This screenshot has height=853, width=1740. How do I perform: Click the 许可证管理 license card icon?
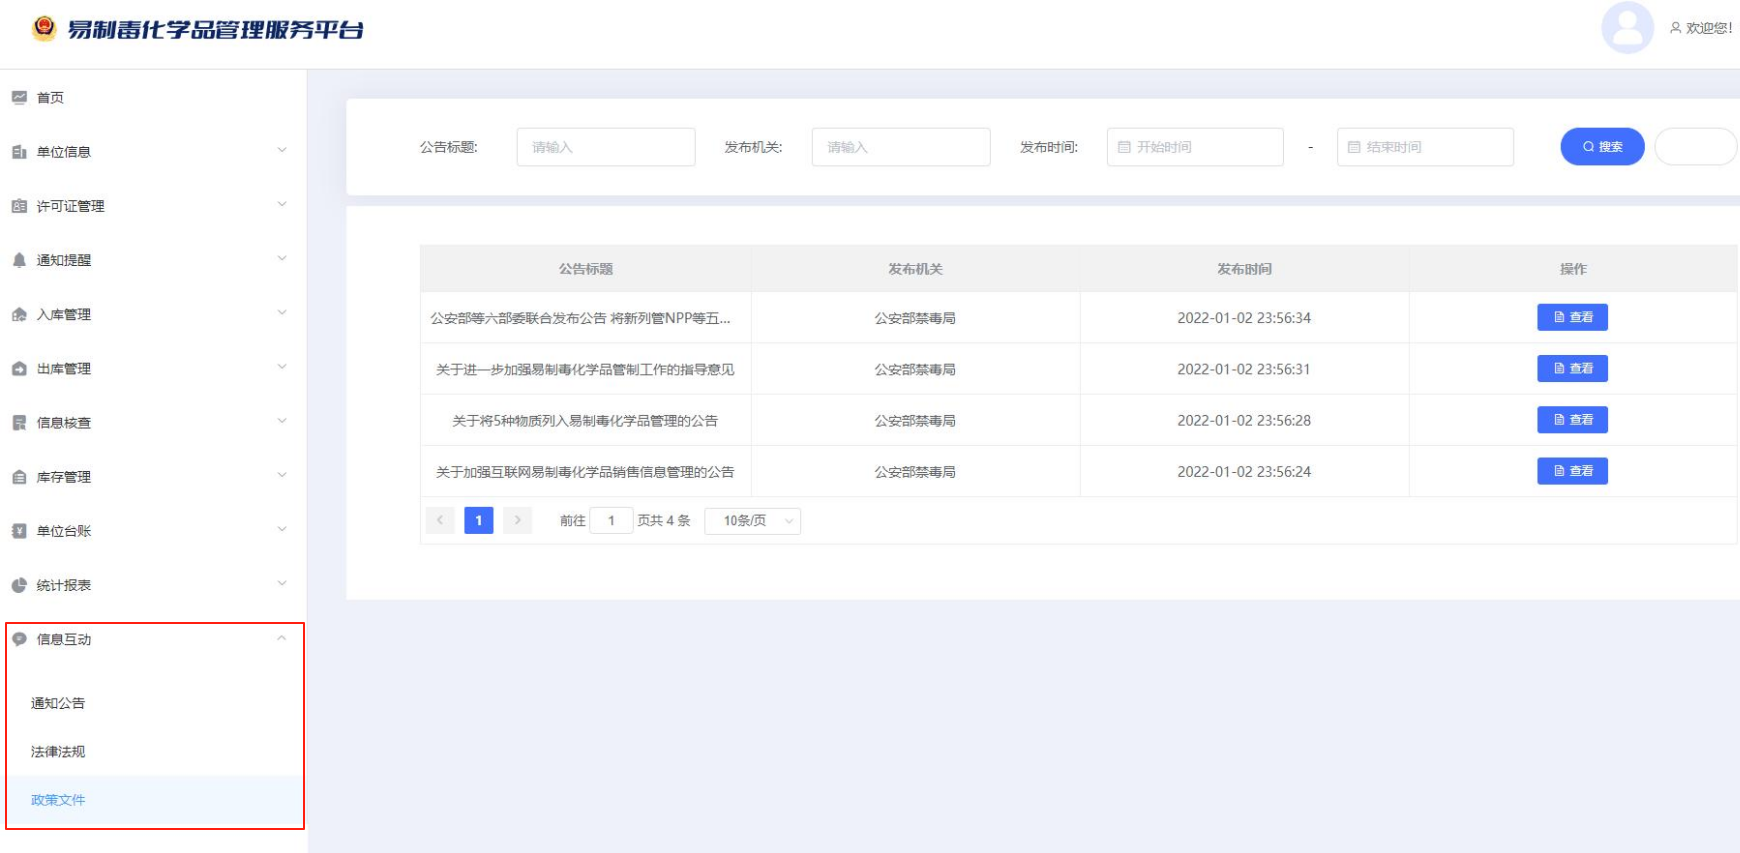19,206
